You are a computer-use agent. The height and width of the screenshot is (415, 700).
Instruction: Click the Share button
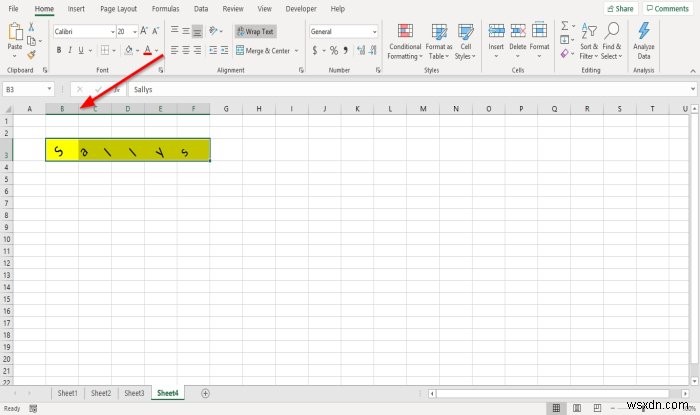[621, 8]
